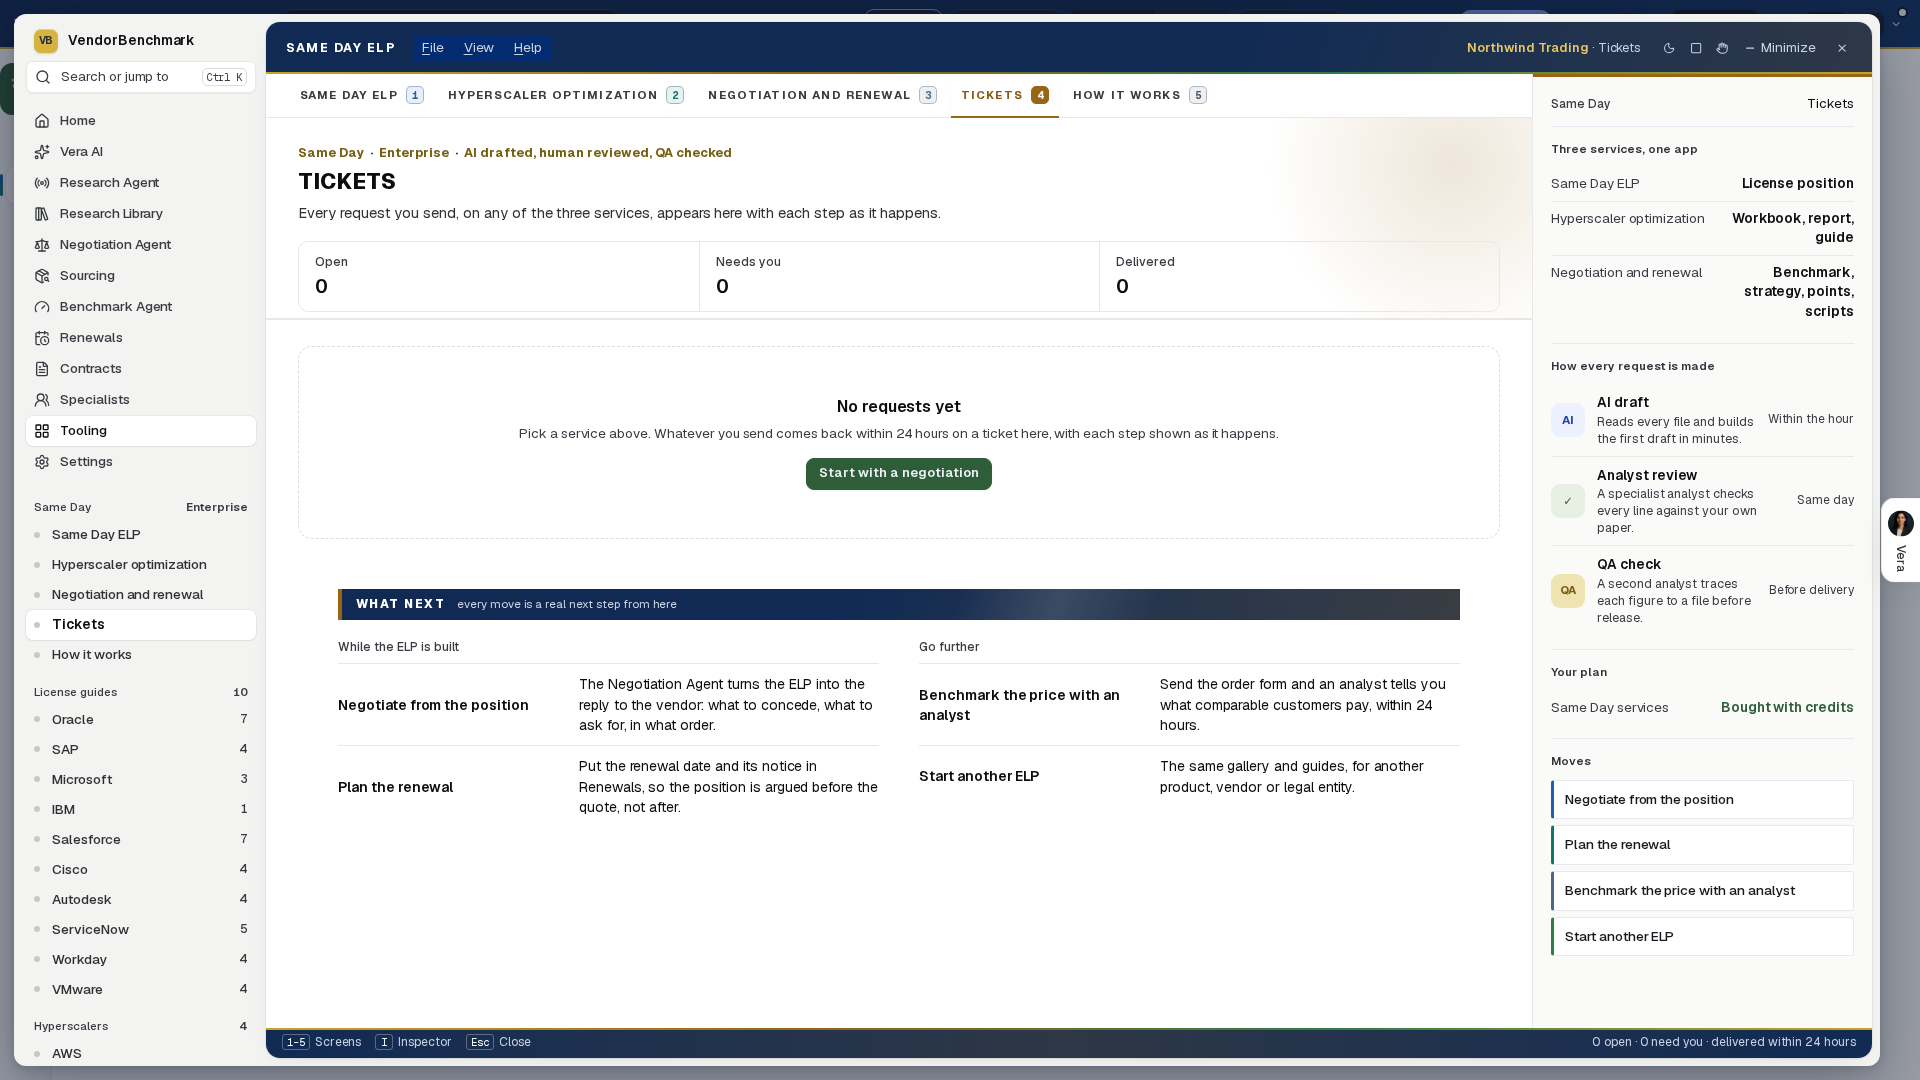
Task: Open the Oracle license guide
Action: click(140, 720)
